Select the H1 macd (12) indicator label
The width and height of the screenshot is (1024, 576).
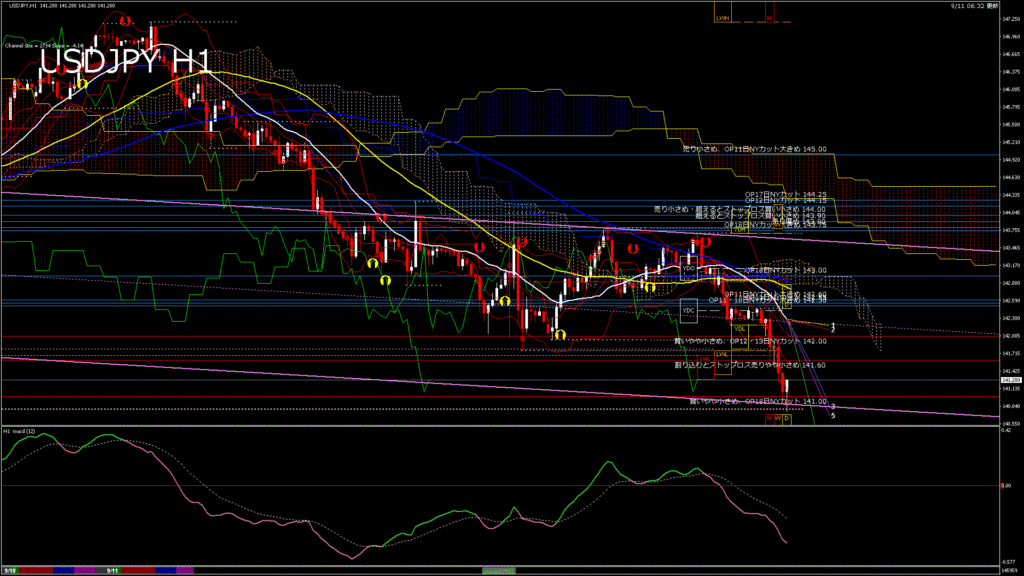pos(20,431)
